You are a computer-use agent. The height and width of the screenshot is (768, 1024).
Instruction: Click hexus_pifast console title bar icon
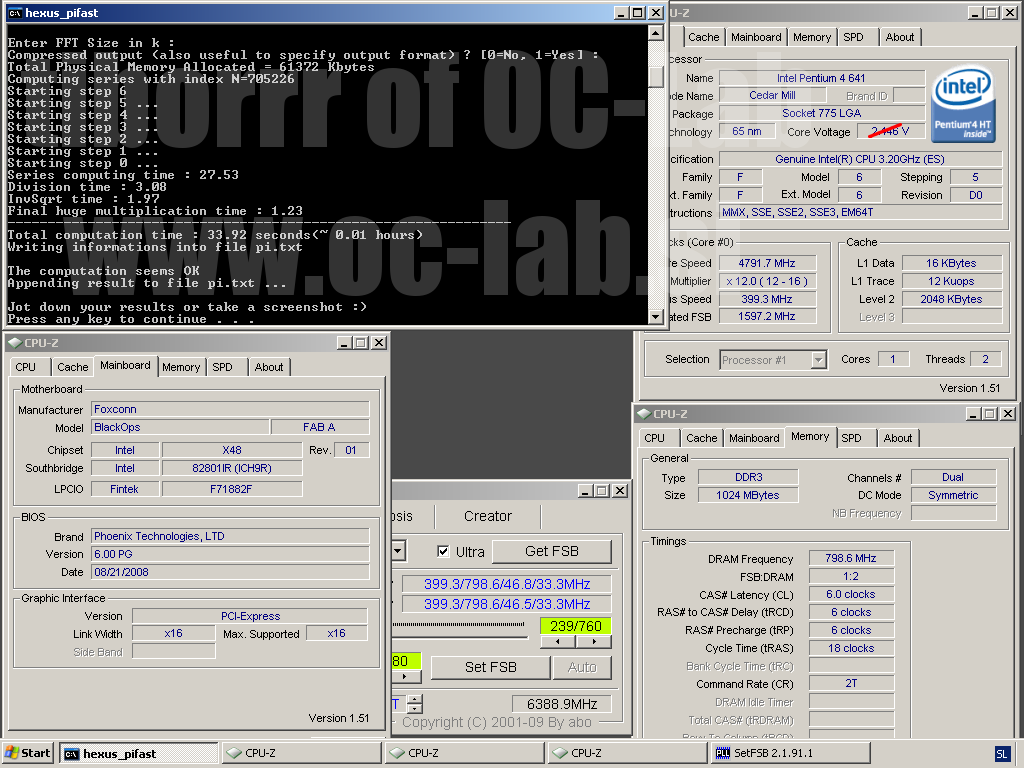pos(14,12)
